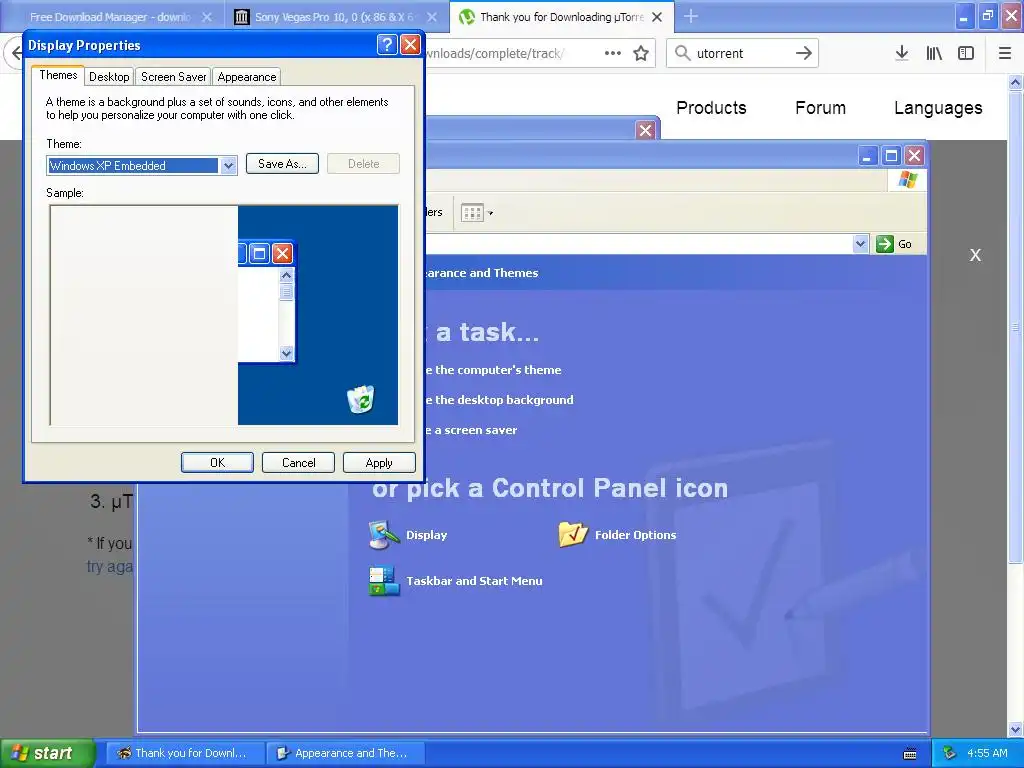The image size is (1024, 768).
Task: Click the search arrow to submit utorrent search
Action: click(x=804, y=53)
